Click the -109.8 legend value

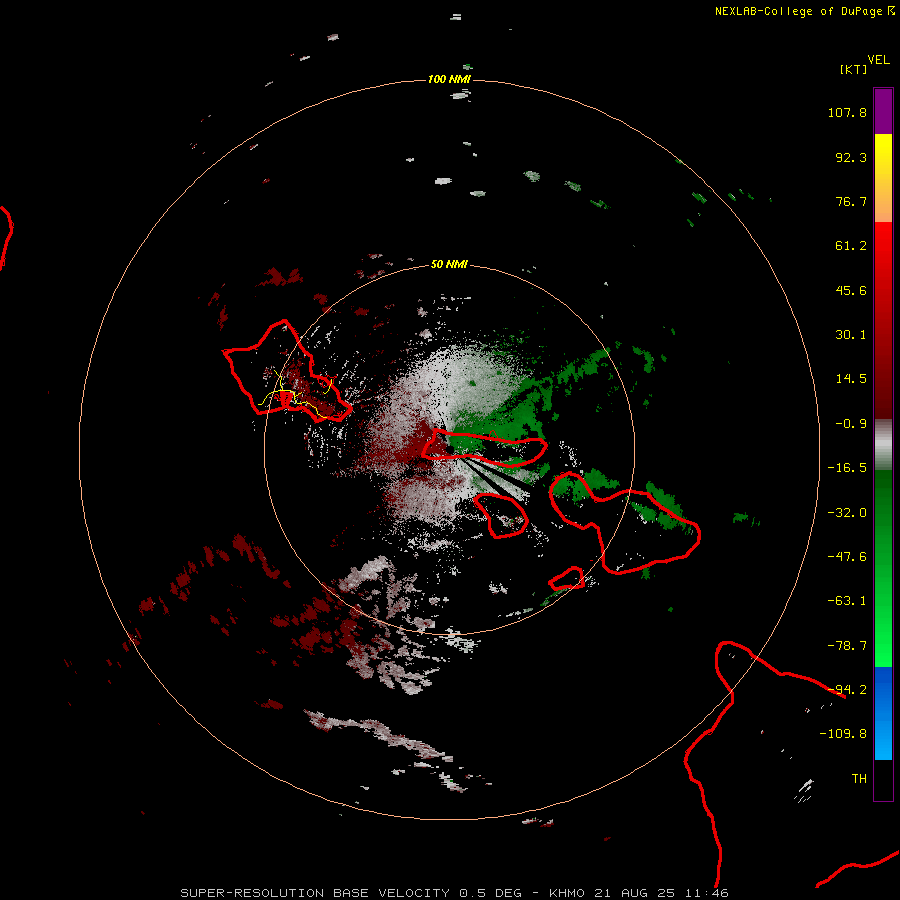pyautogui.click(x=843, y=734)
